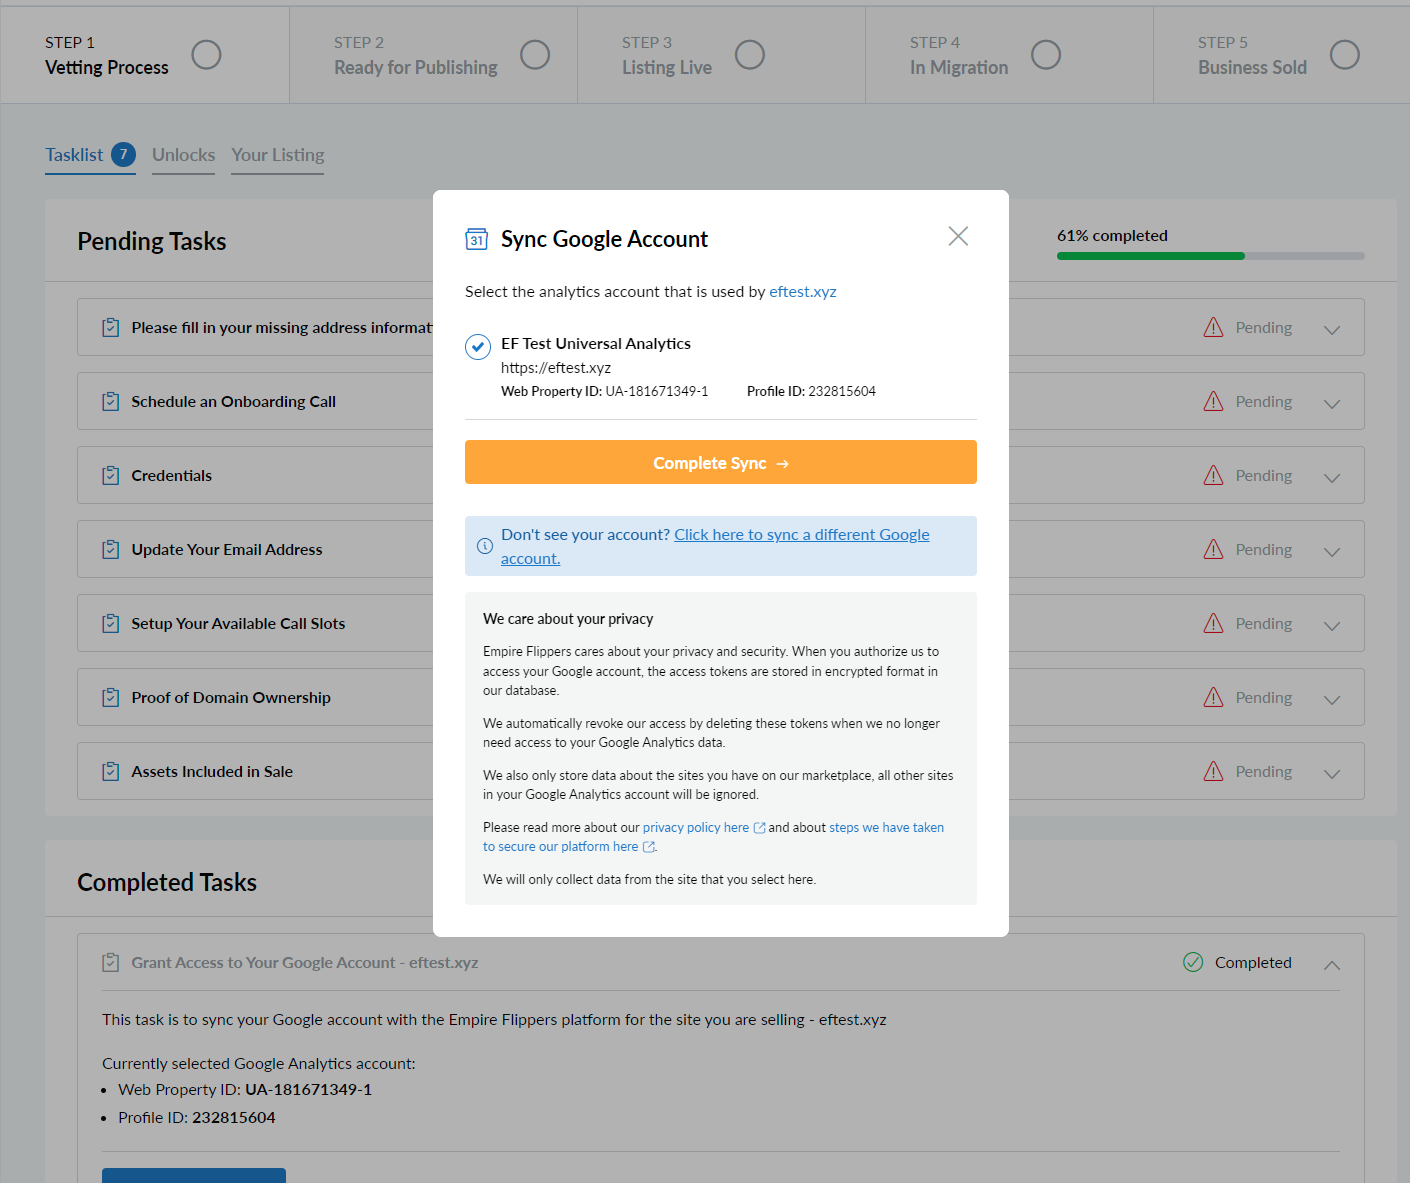Click the Proof of Domain Ownership title
The image size is (1410, 1183).
click(231, 697)
